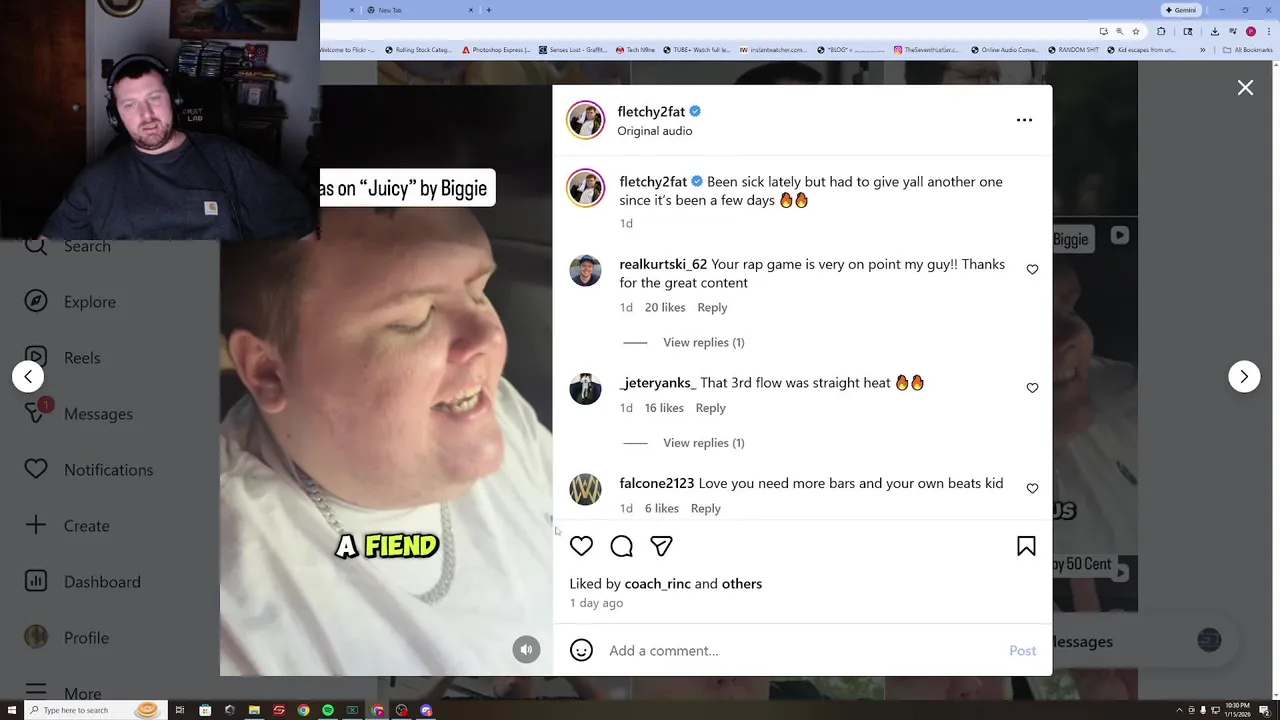Open the Explore compass icon in the sidebar

36,302
